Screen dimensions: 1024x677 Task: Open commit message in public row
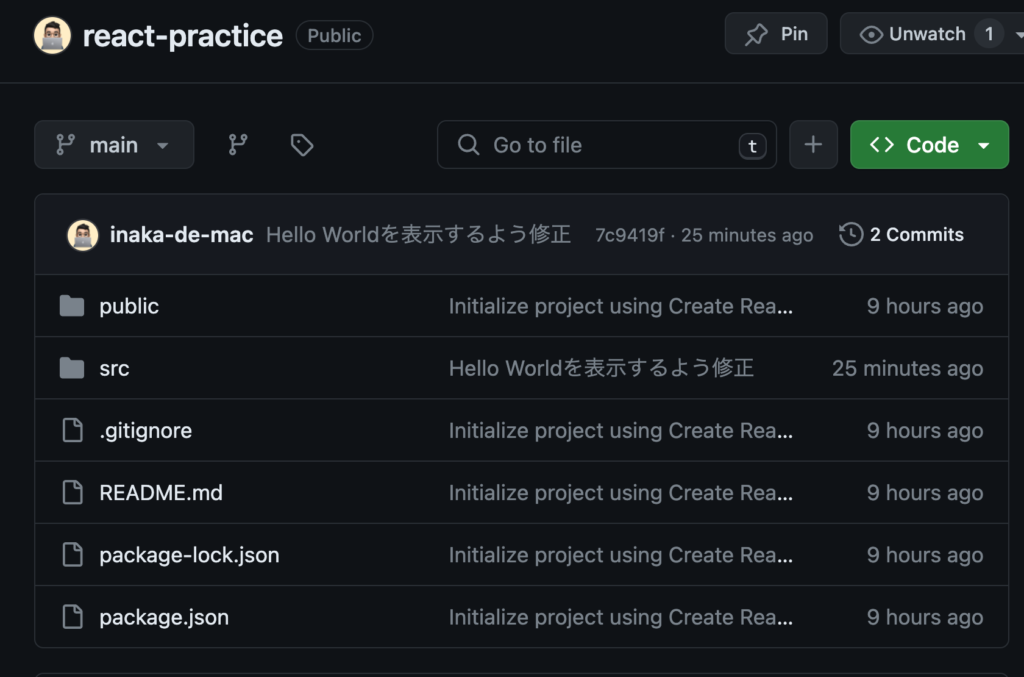coord(621,306)
